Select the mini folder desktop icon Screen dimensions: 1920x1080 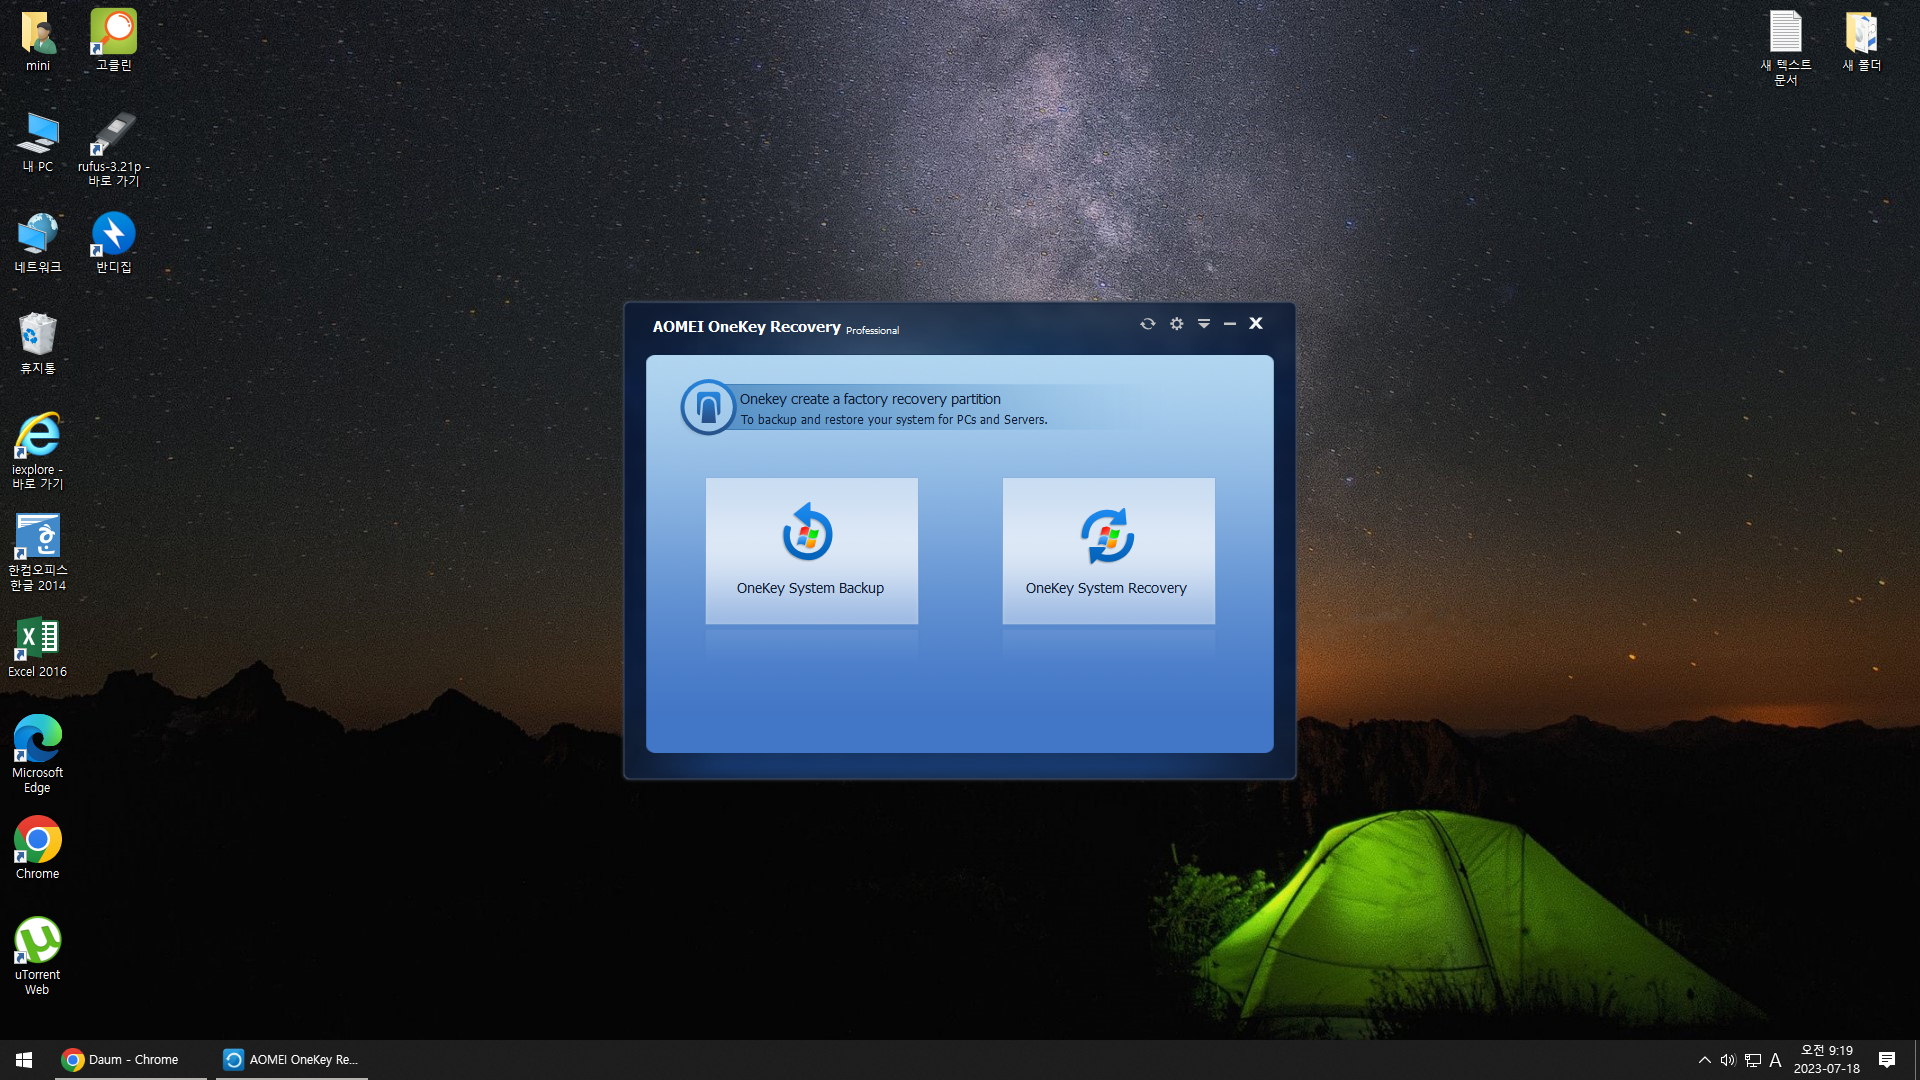click(x=38, y=42)
